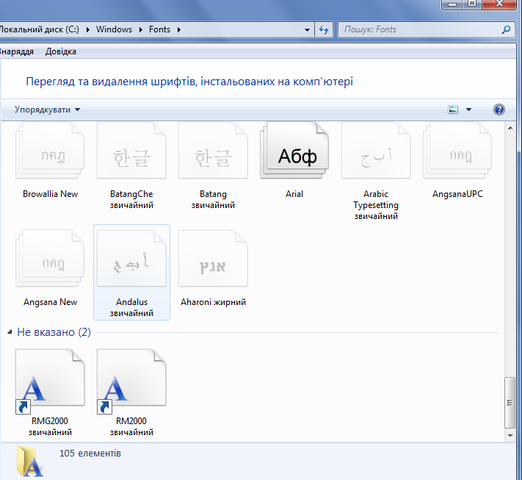
Task: Expand the arrow after Windows in breadcrumb
Action: point(141,30)
